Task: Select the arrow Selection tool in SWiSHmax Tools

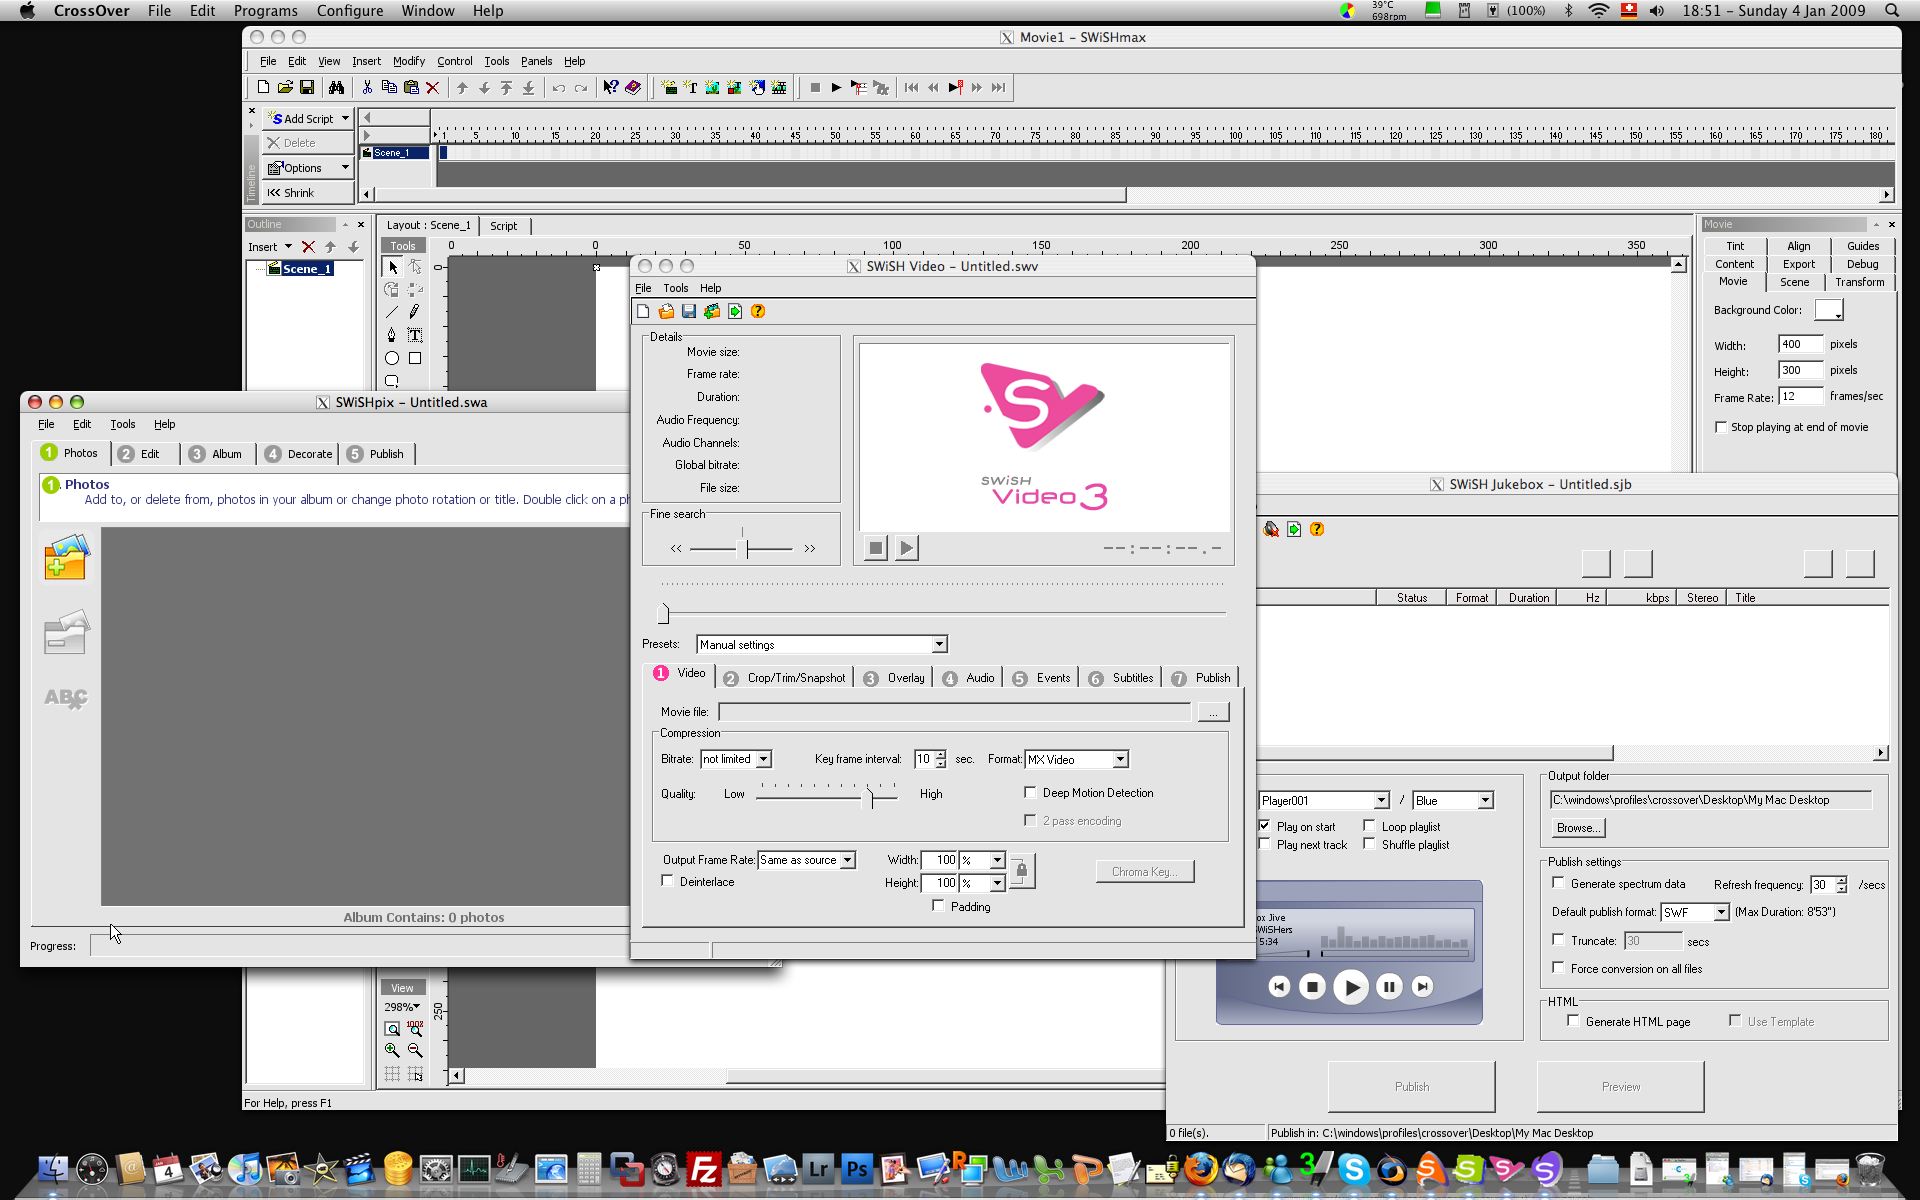Action: [x=393, y=267]
